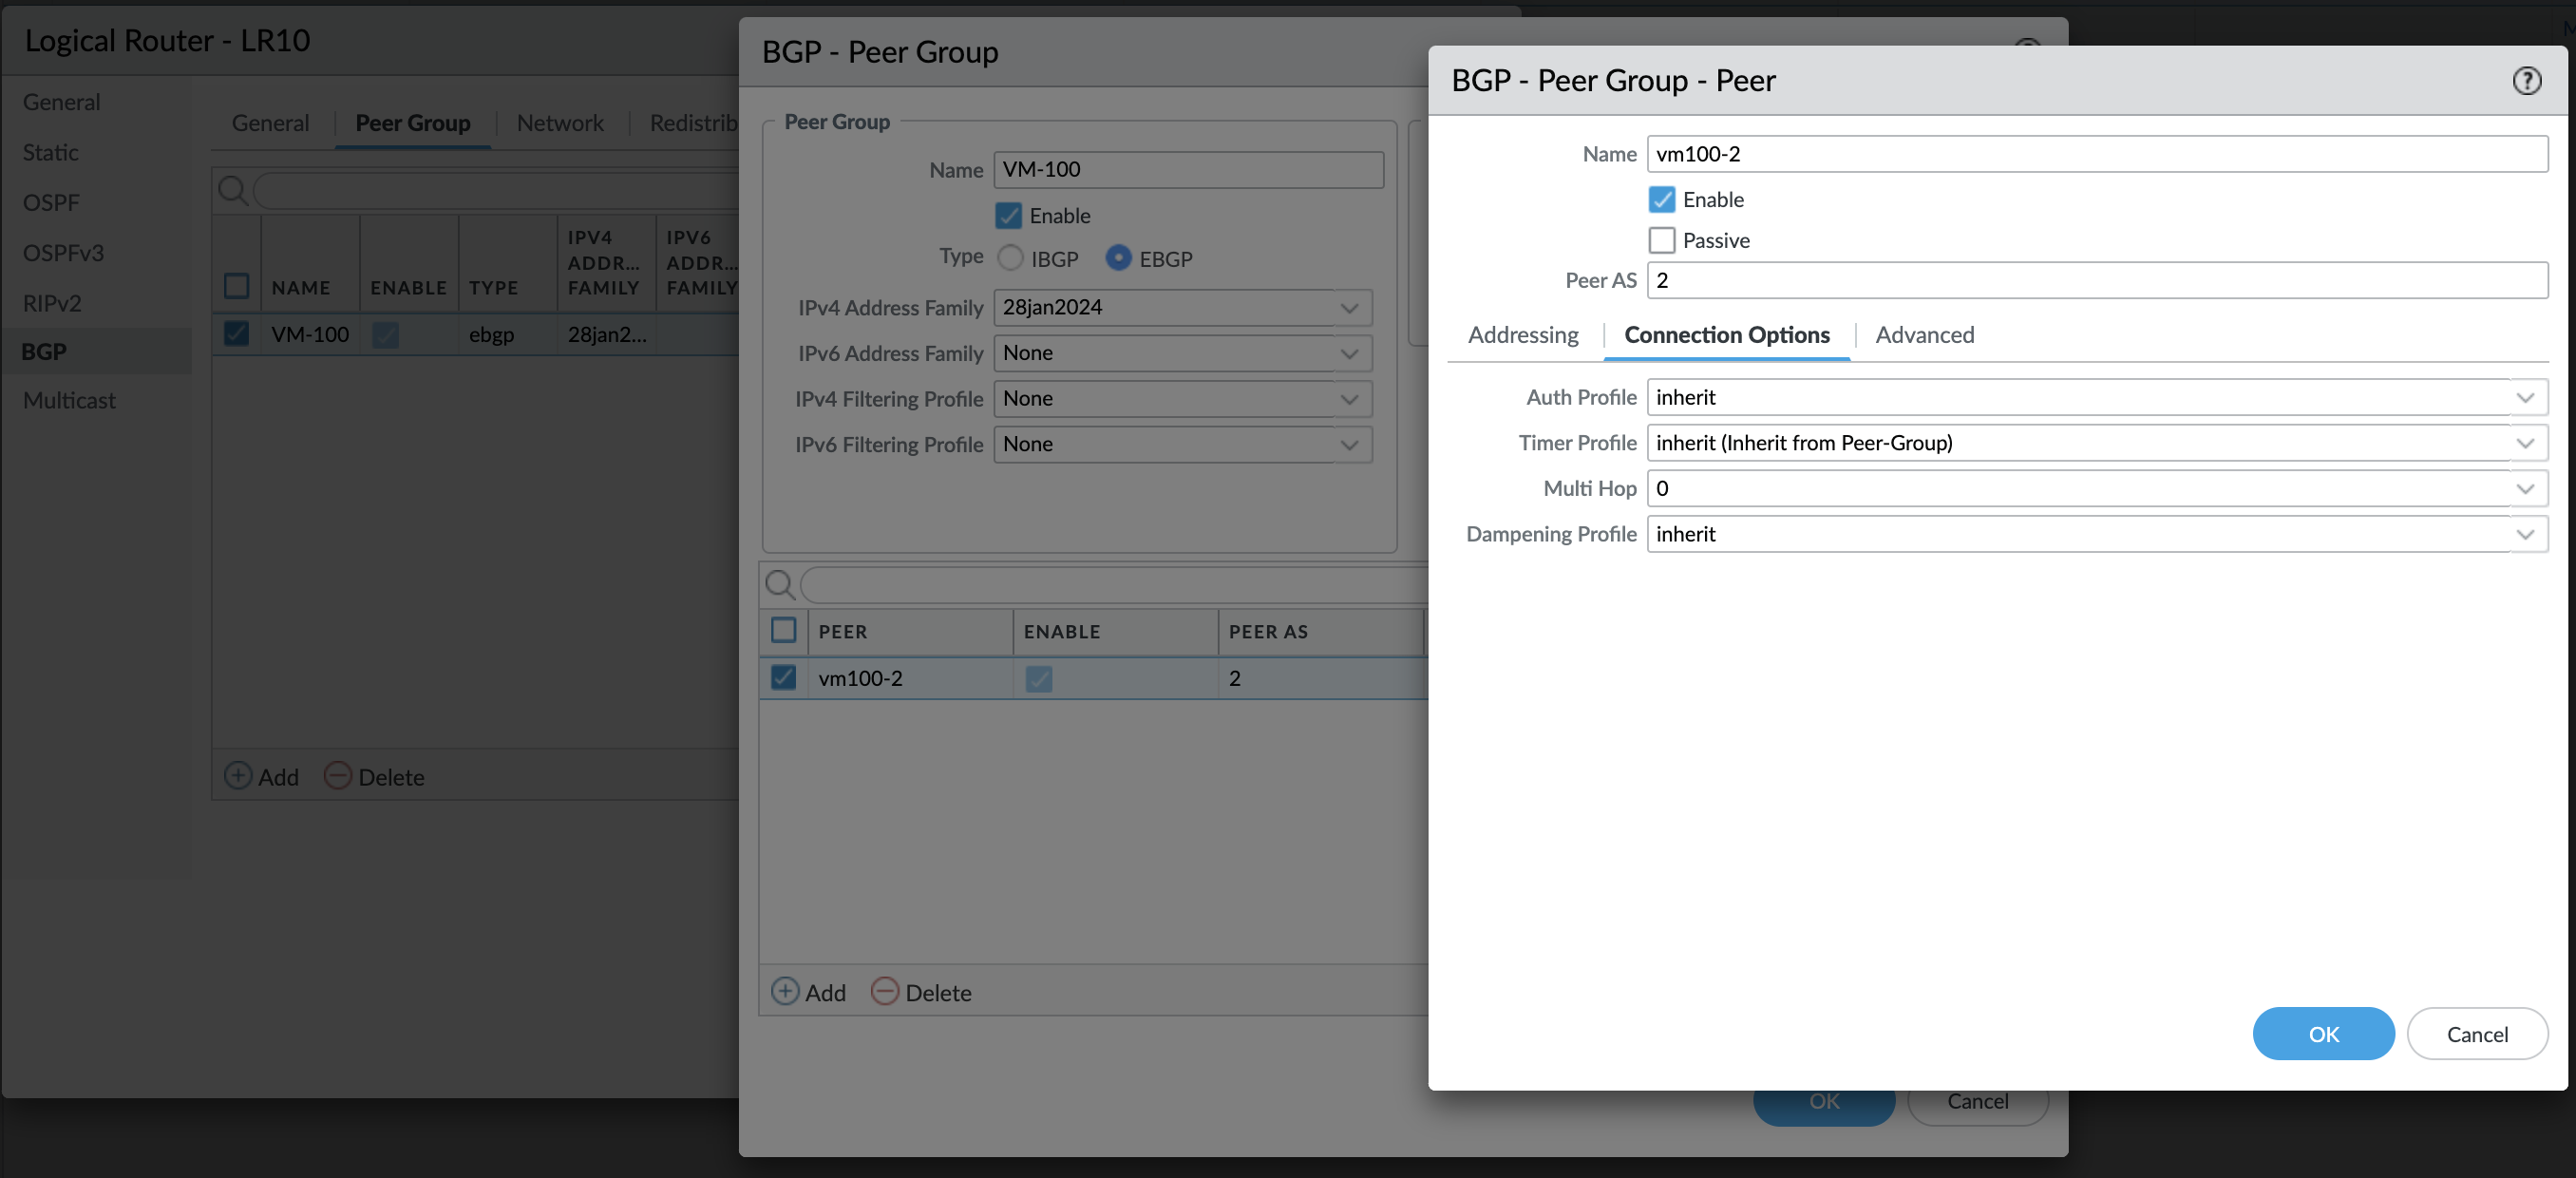Click the search magnifier in peer list

pyautogui.click(x=779, y=584)
